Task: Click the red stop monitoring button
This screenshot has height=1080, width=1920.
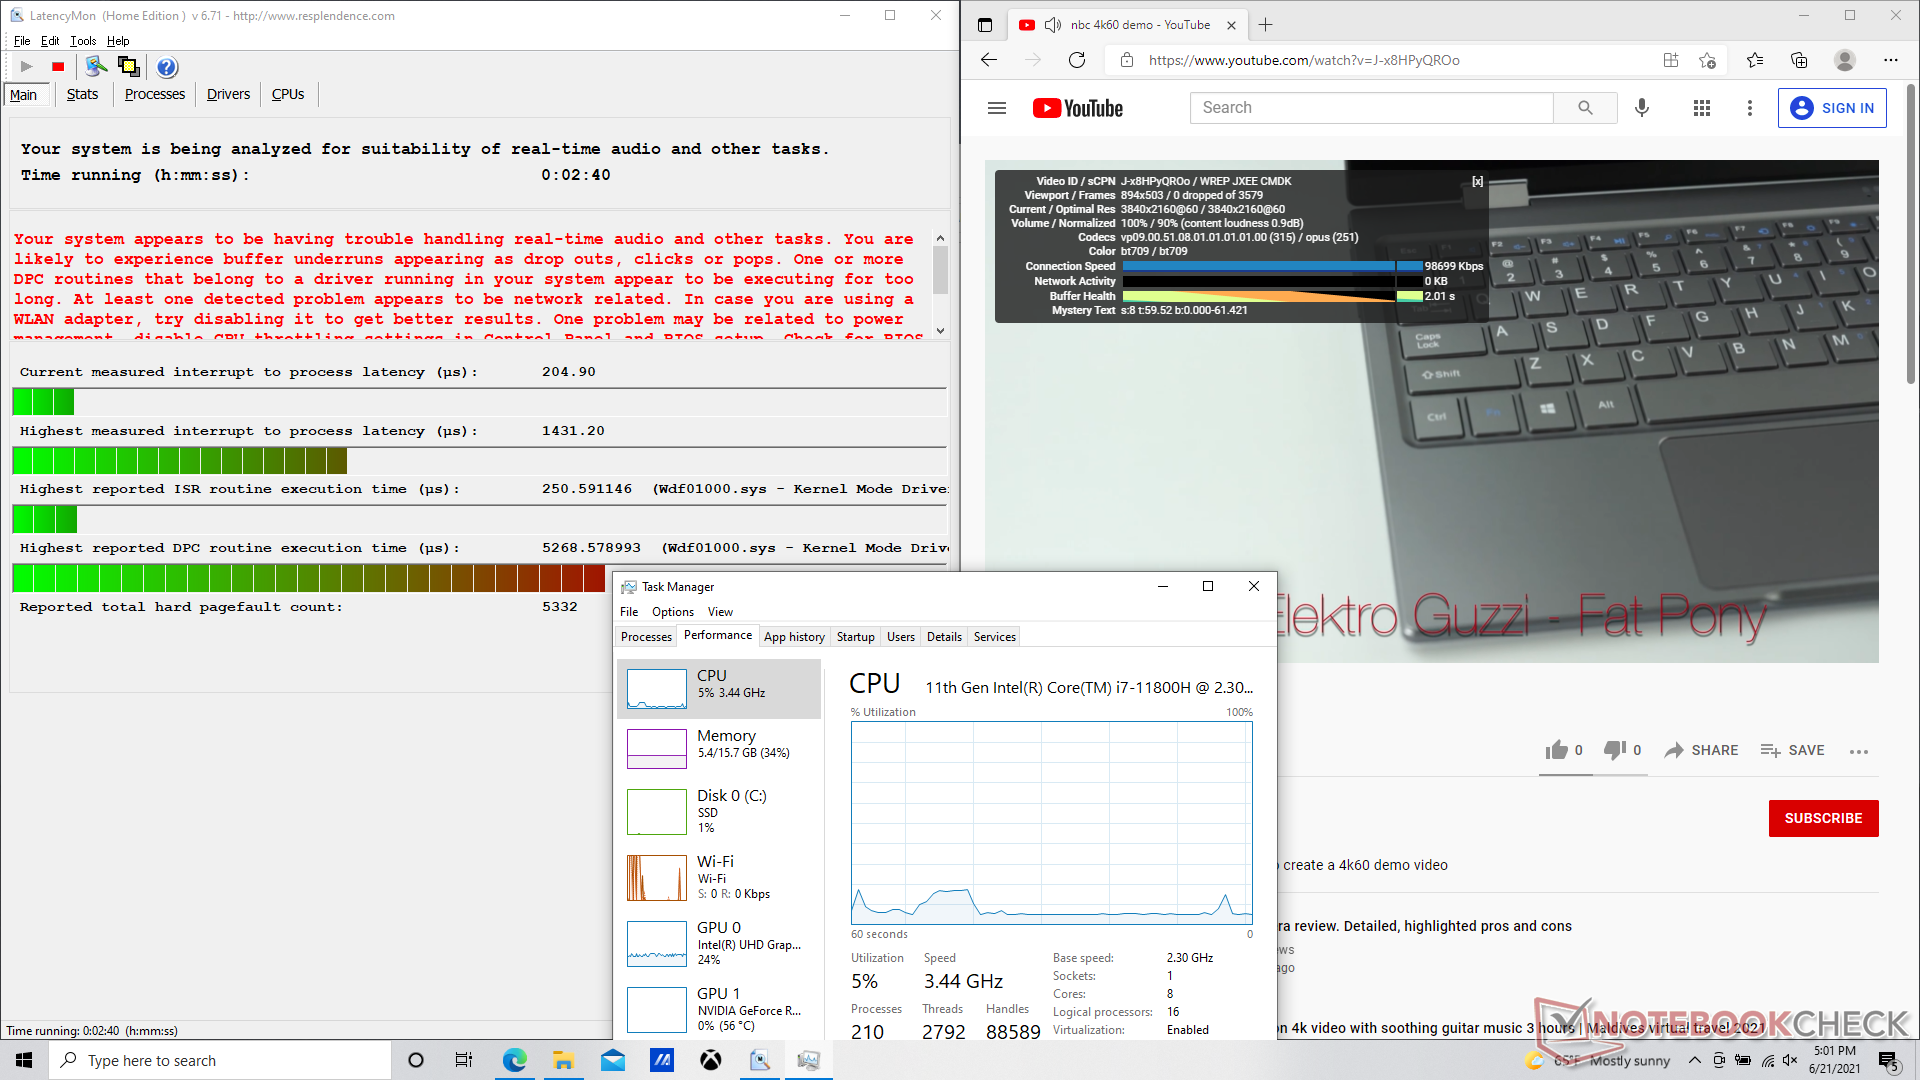Action: point(58,67)
